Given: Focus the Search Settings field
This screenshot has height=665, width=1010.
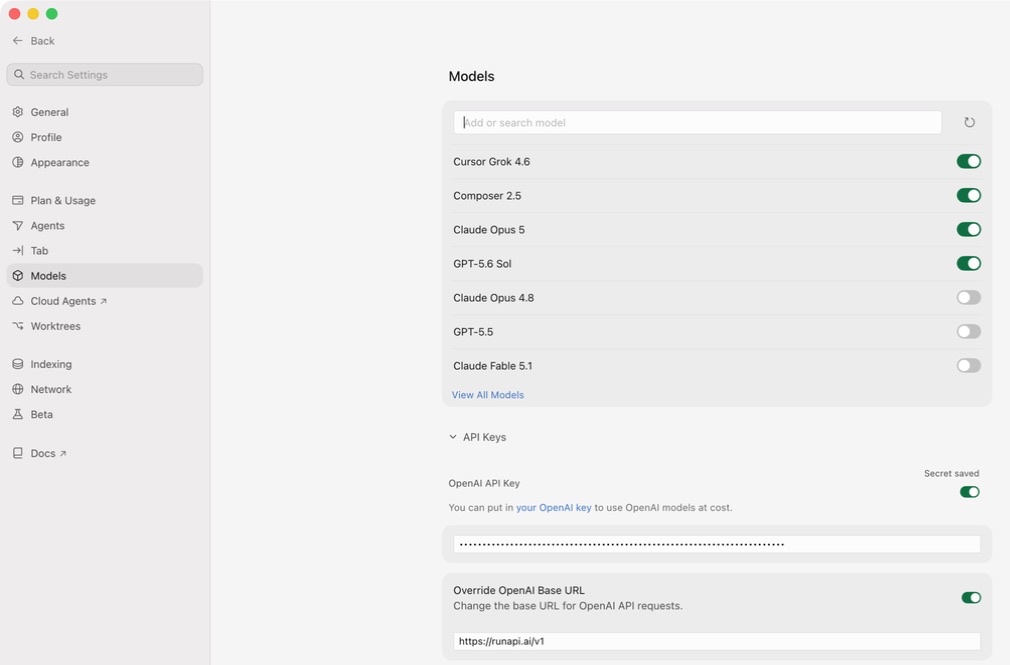Looking at the screenshot, I should (105, 75).
